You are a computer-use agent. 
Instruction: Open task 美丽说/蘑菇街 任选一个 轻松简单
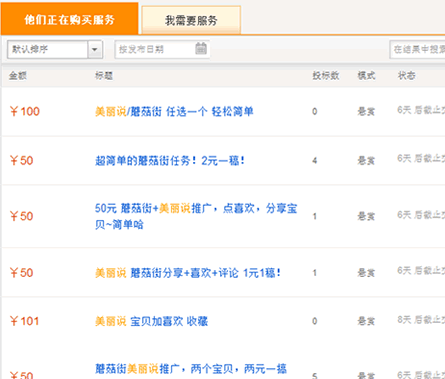174,111
